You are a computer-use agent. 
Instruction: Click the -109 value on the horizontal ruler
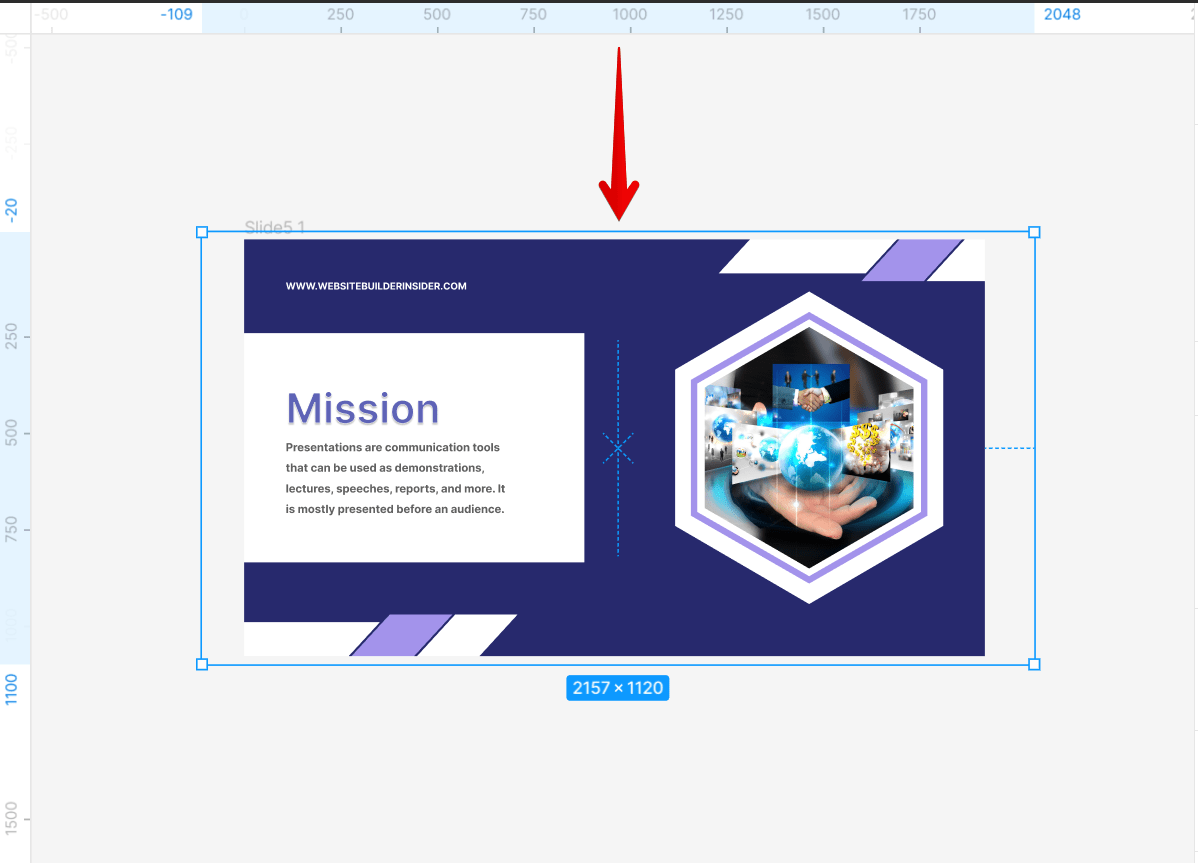178,14
